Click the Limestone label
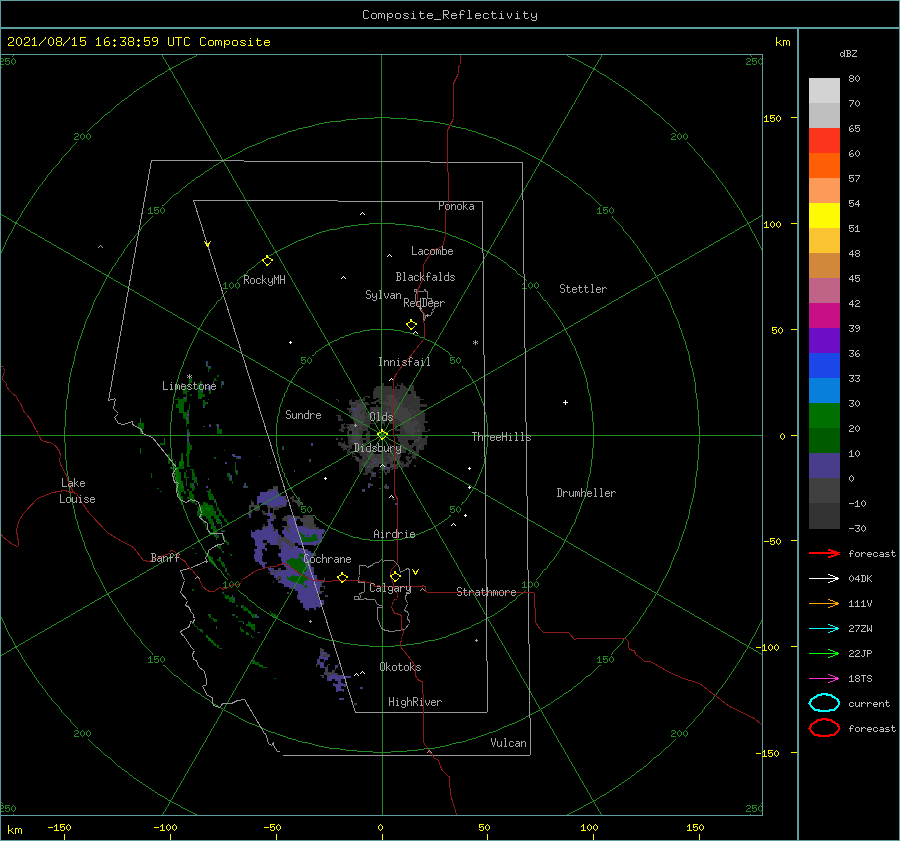900x841 pixels. (x=189, y=386)
